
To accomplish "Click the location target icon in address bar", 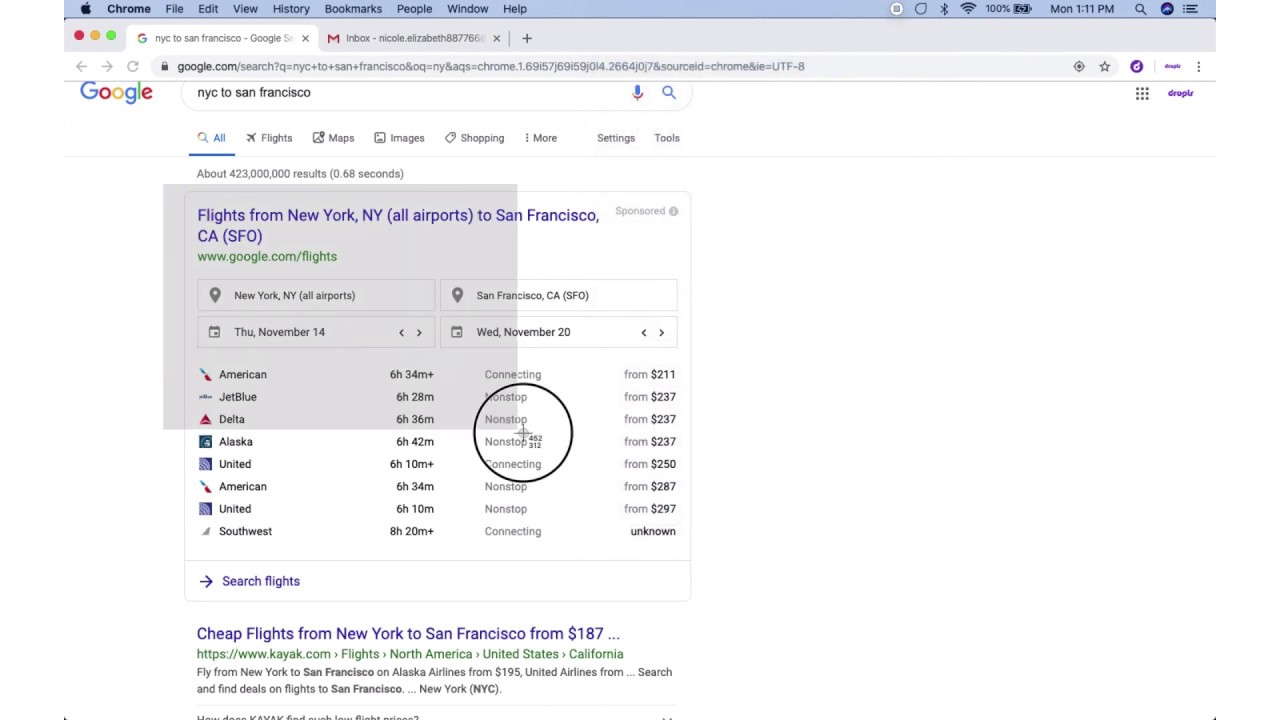I will 1079,66.
